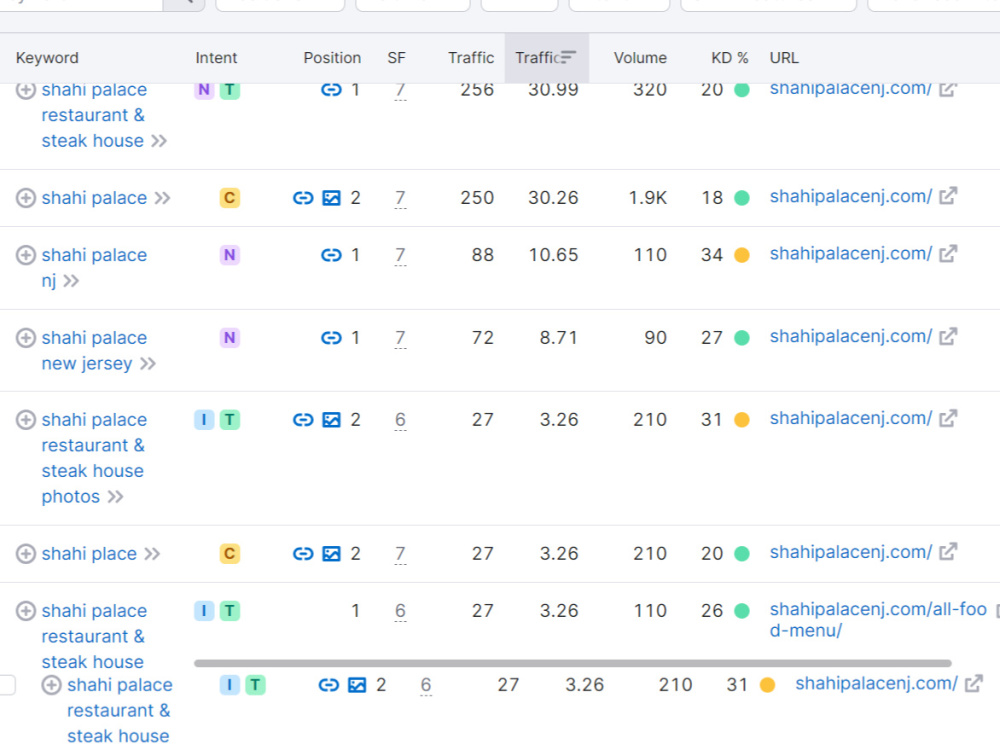Click the image pack icon in the 'steak house photos' row

point(331,420)
